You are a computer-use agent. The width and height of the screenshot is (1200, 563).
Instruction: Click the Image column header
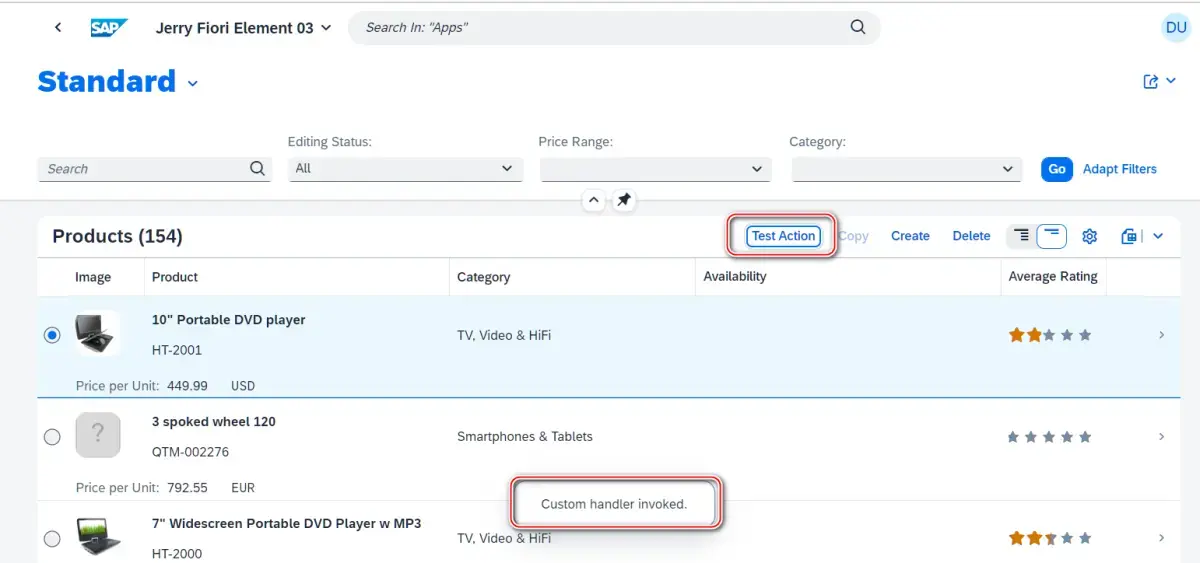93,277
